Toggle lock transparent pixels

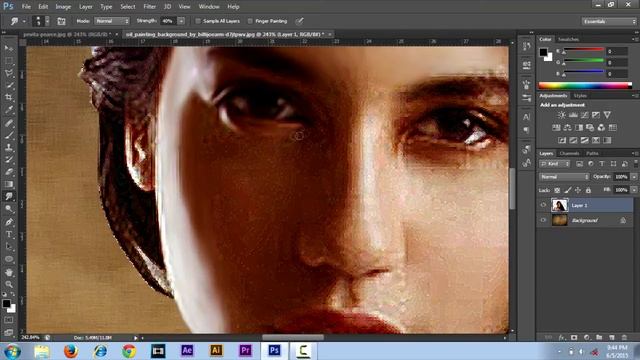point(557,190)
